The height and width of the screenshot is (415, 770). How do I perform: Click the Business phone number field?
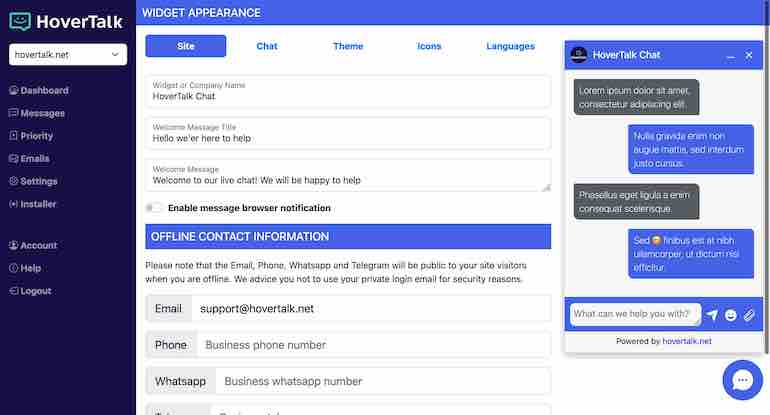372,345
